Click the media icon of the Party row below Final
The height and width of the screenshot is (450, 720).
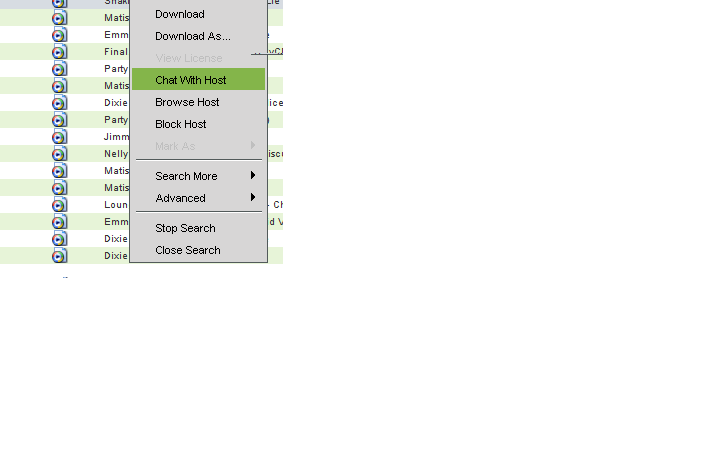pyautogui.click(x=60, y=69)
